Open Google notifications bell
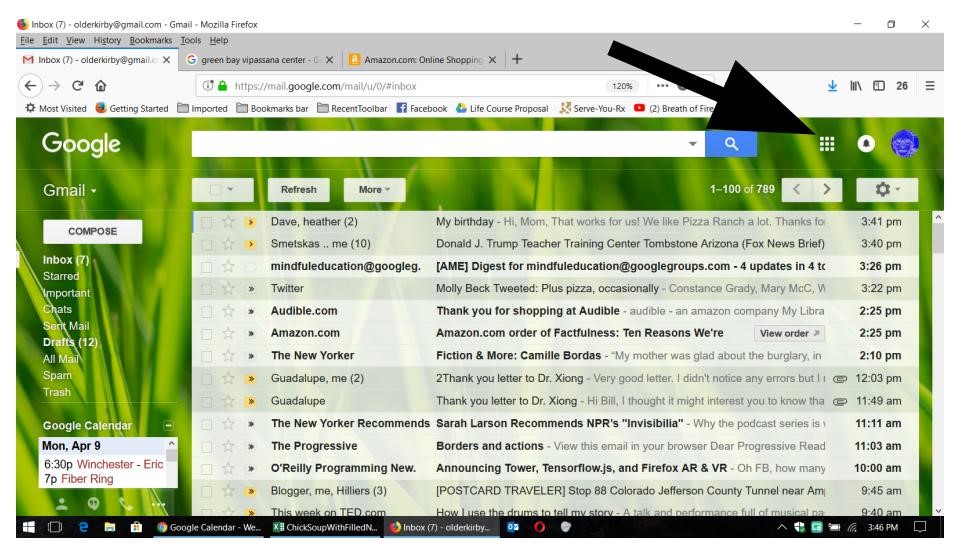Screen dimensions: 961x560 pyautogui.click(x=865, y=144)
